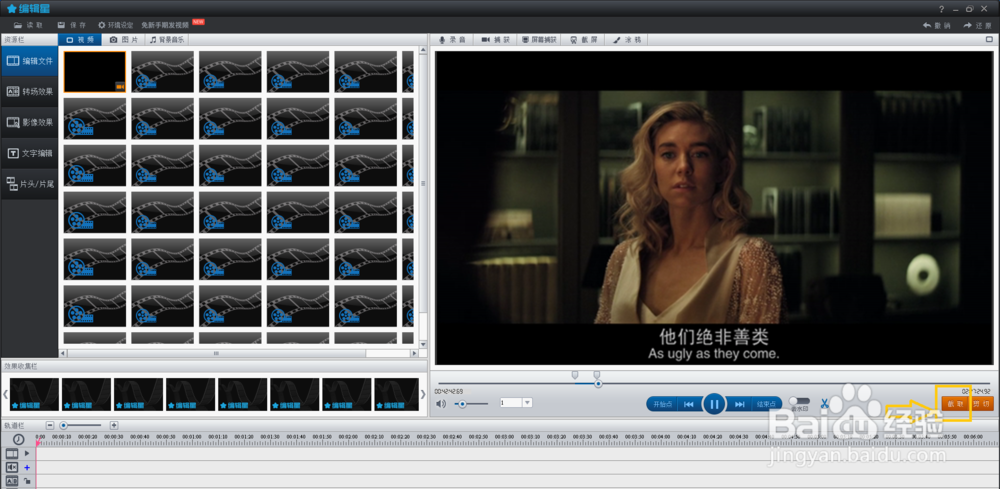Adjust the preview volume slider
Image resolution: width=1000 pixels, height=489 pixels.
coord(471,404)
